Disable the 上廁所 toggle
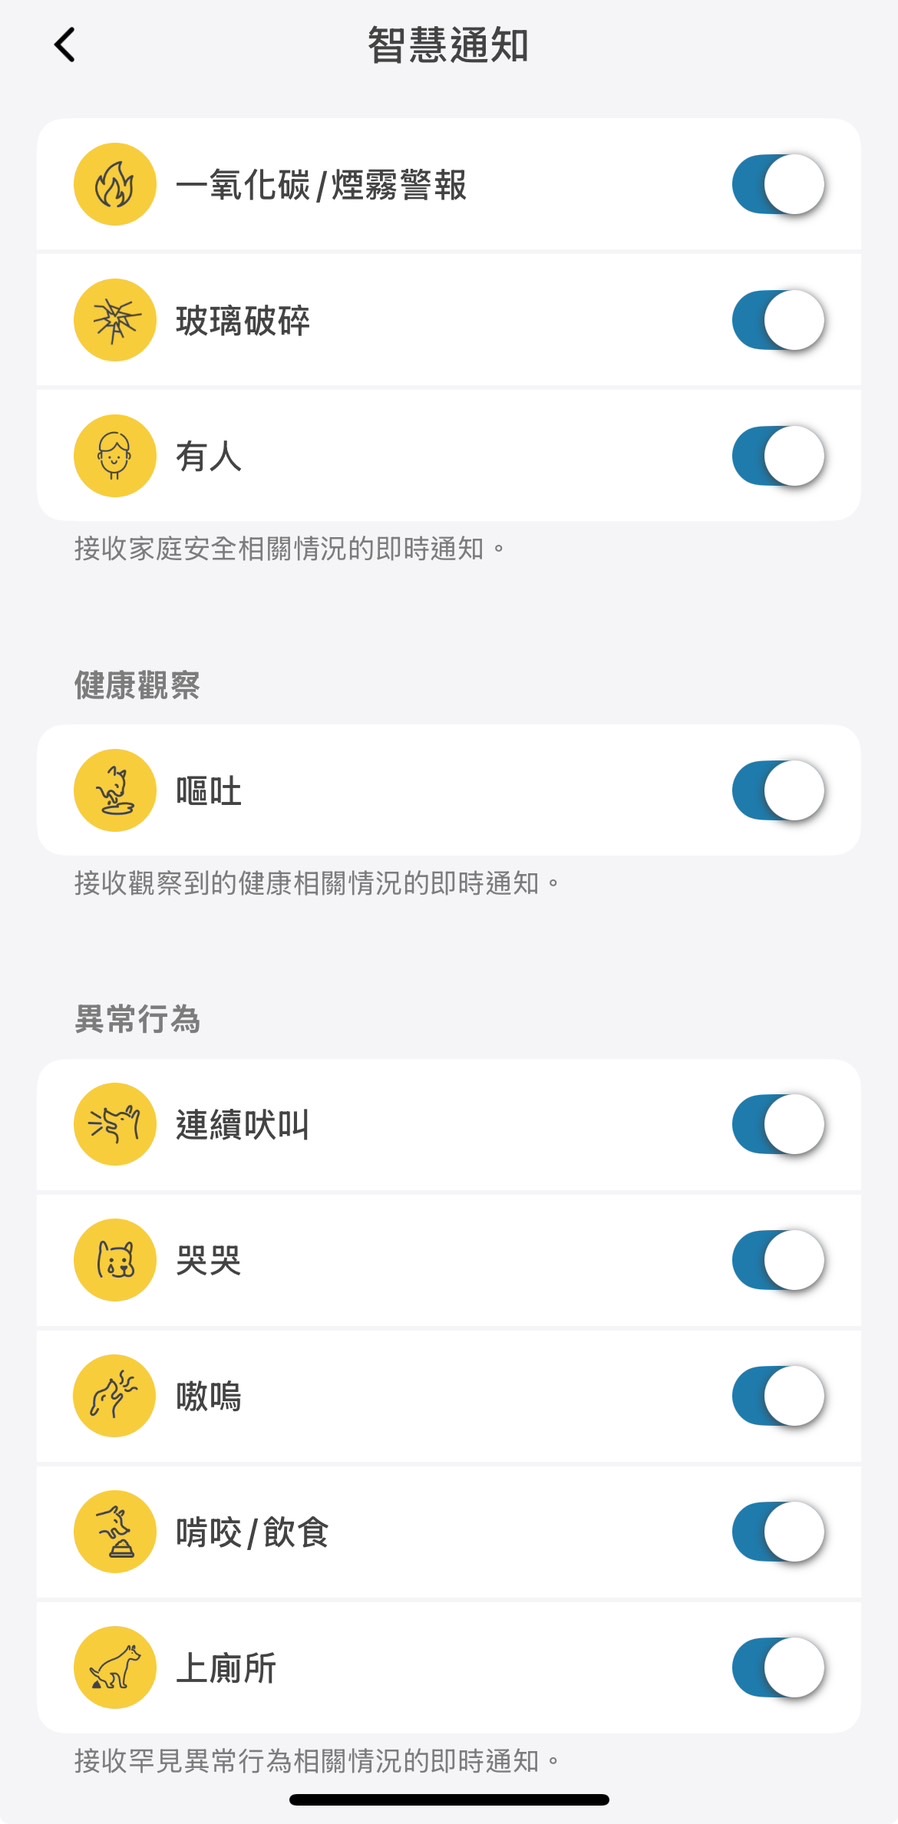Screen dimensions: 898x1824 (778, 1668)
